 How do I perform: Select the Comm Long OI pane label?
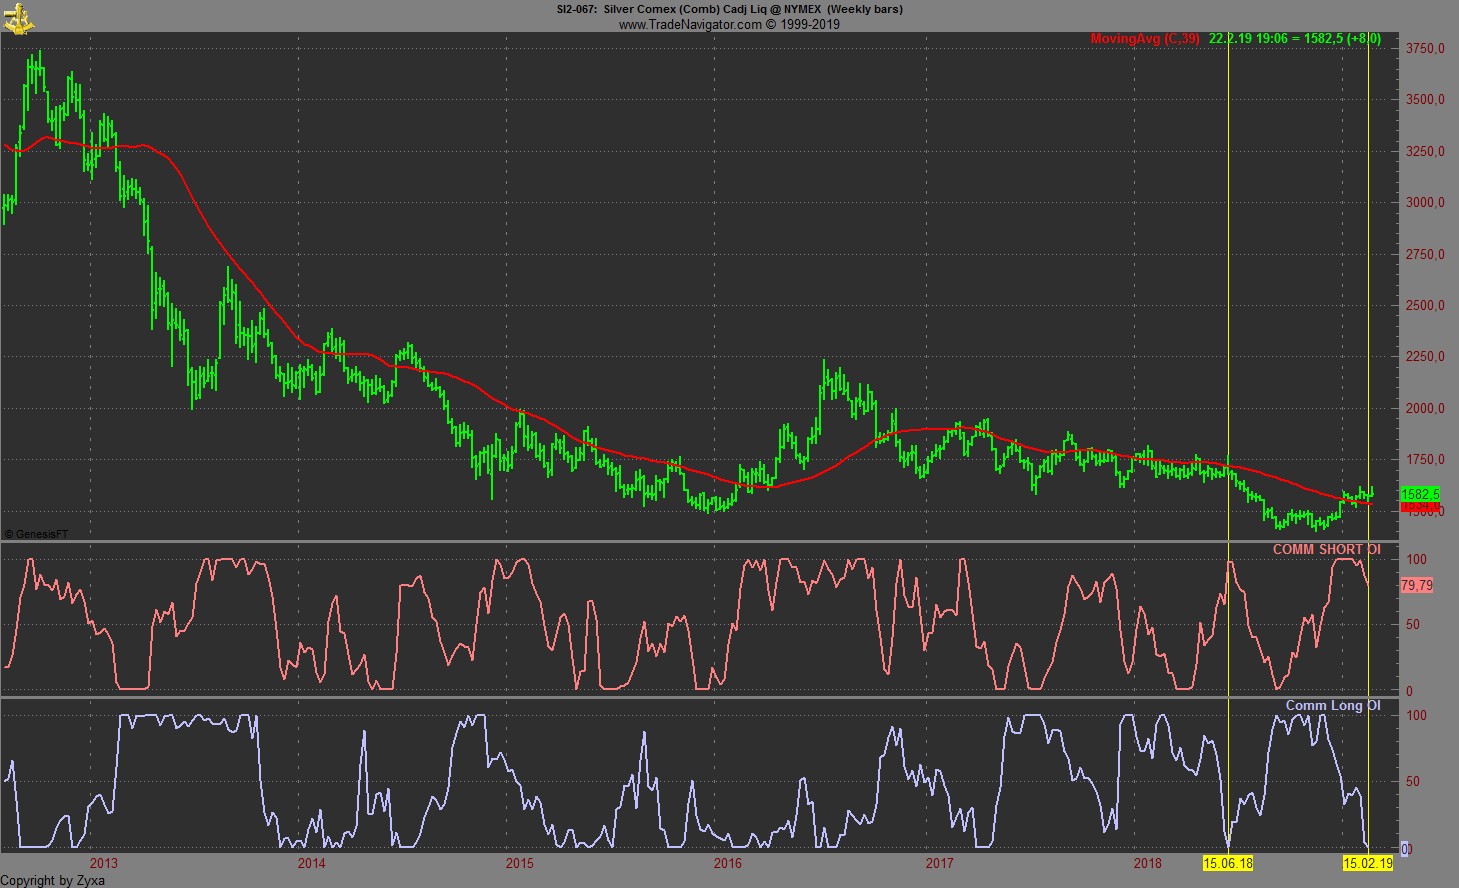tap(1333, 706)
